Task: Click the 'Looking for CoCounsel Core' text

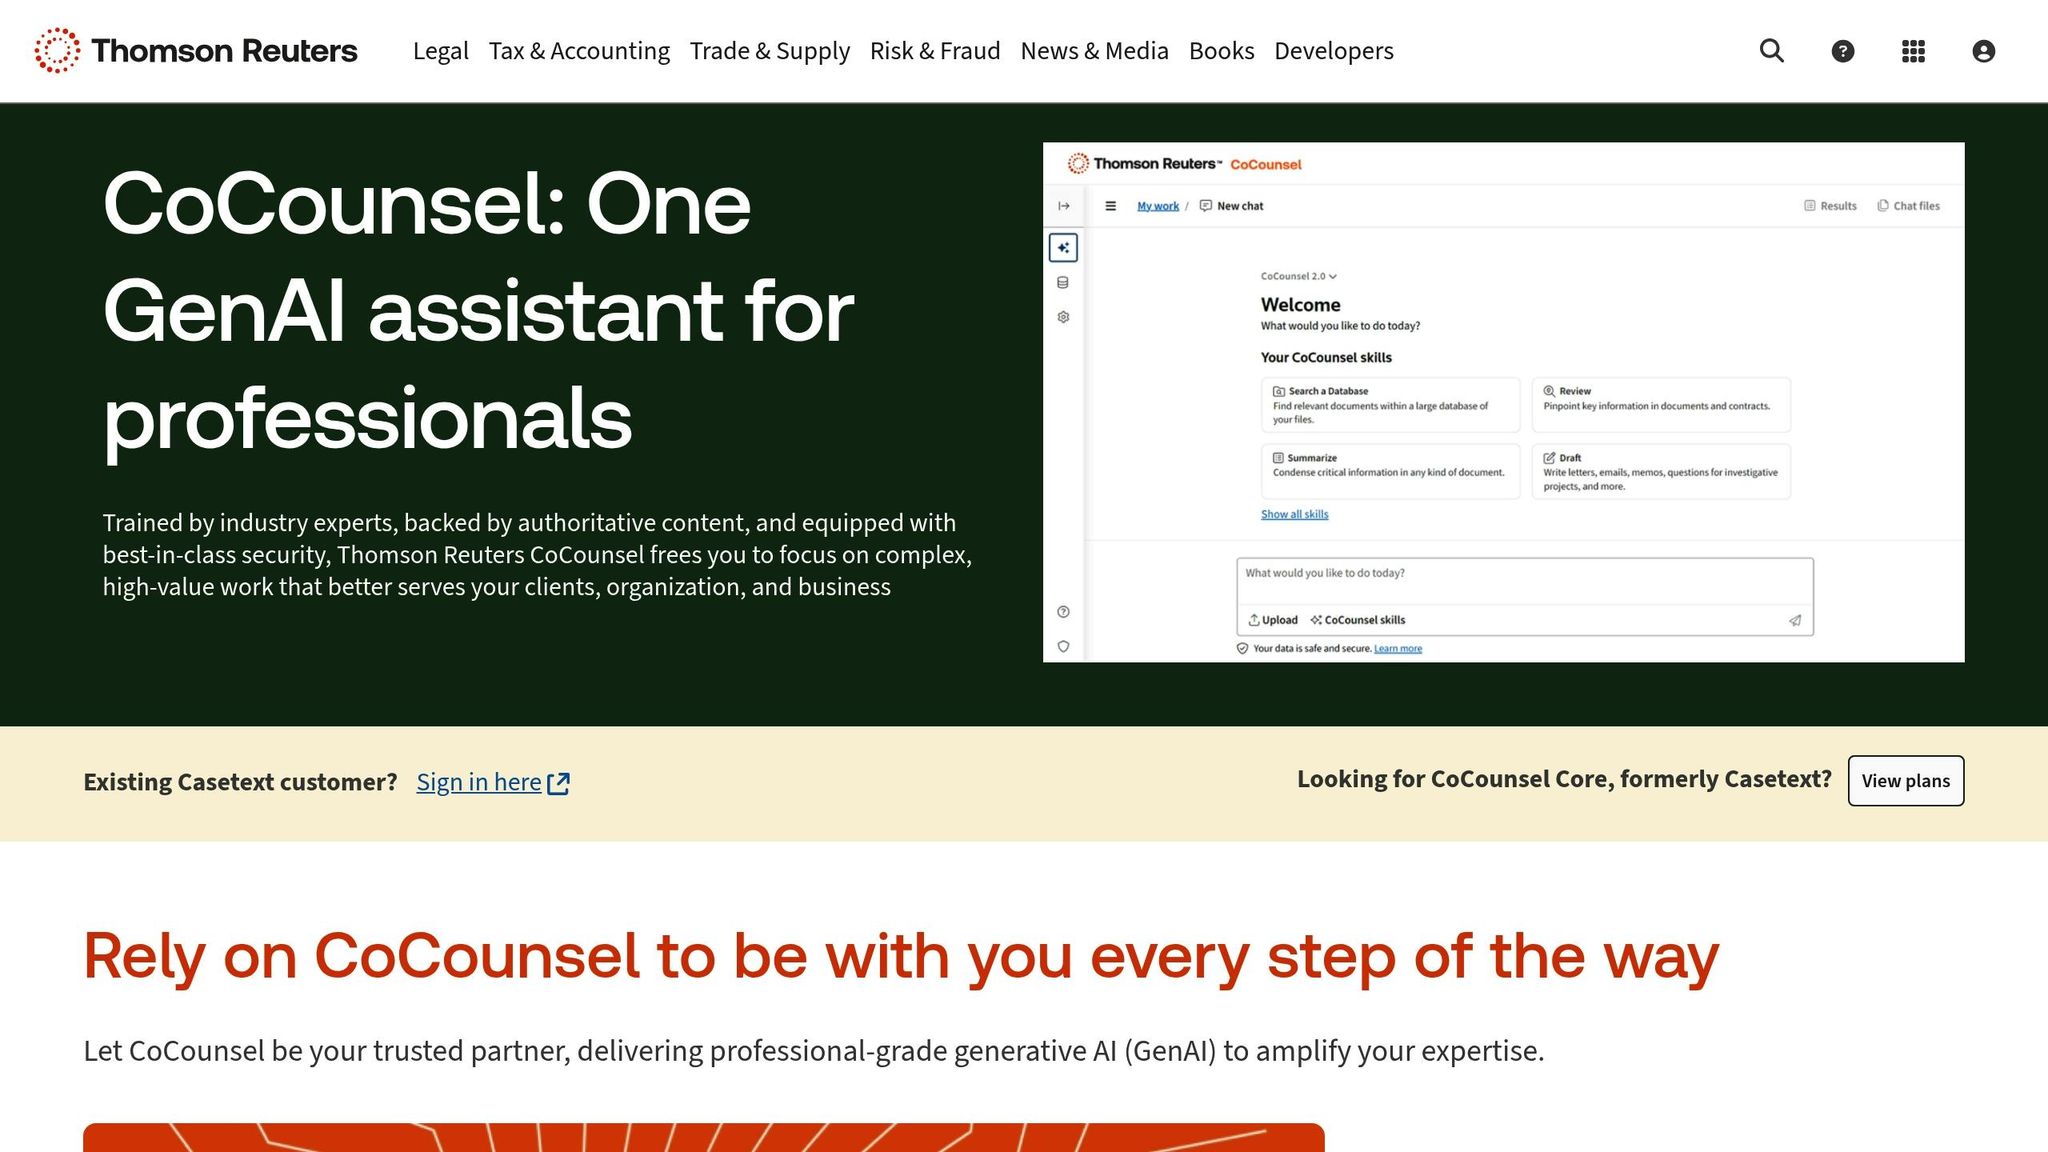Action: pyautogui.click(x=1564, y=779)
